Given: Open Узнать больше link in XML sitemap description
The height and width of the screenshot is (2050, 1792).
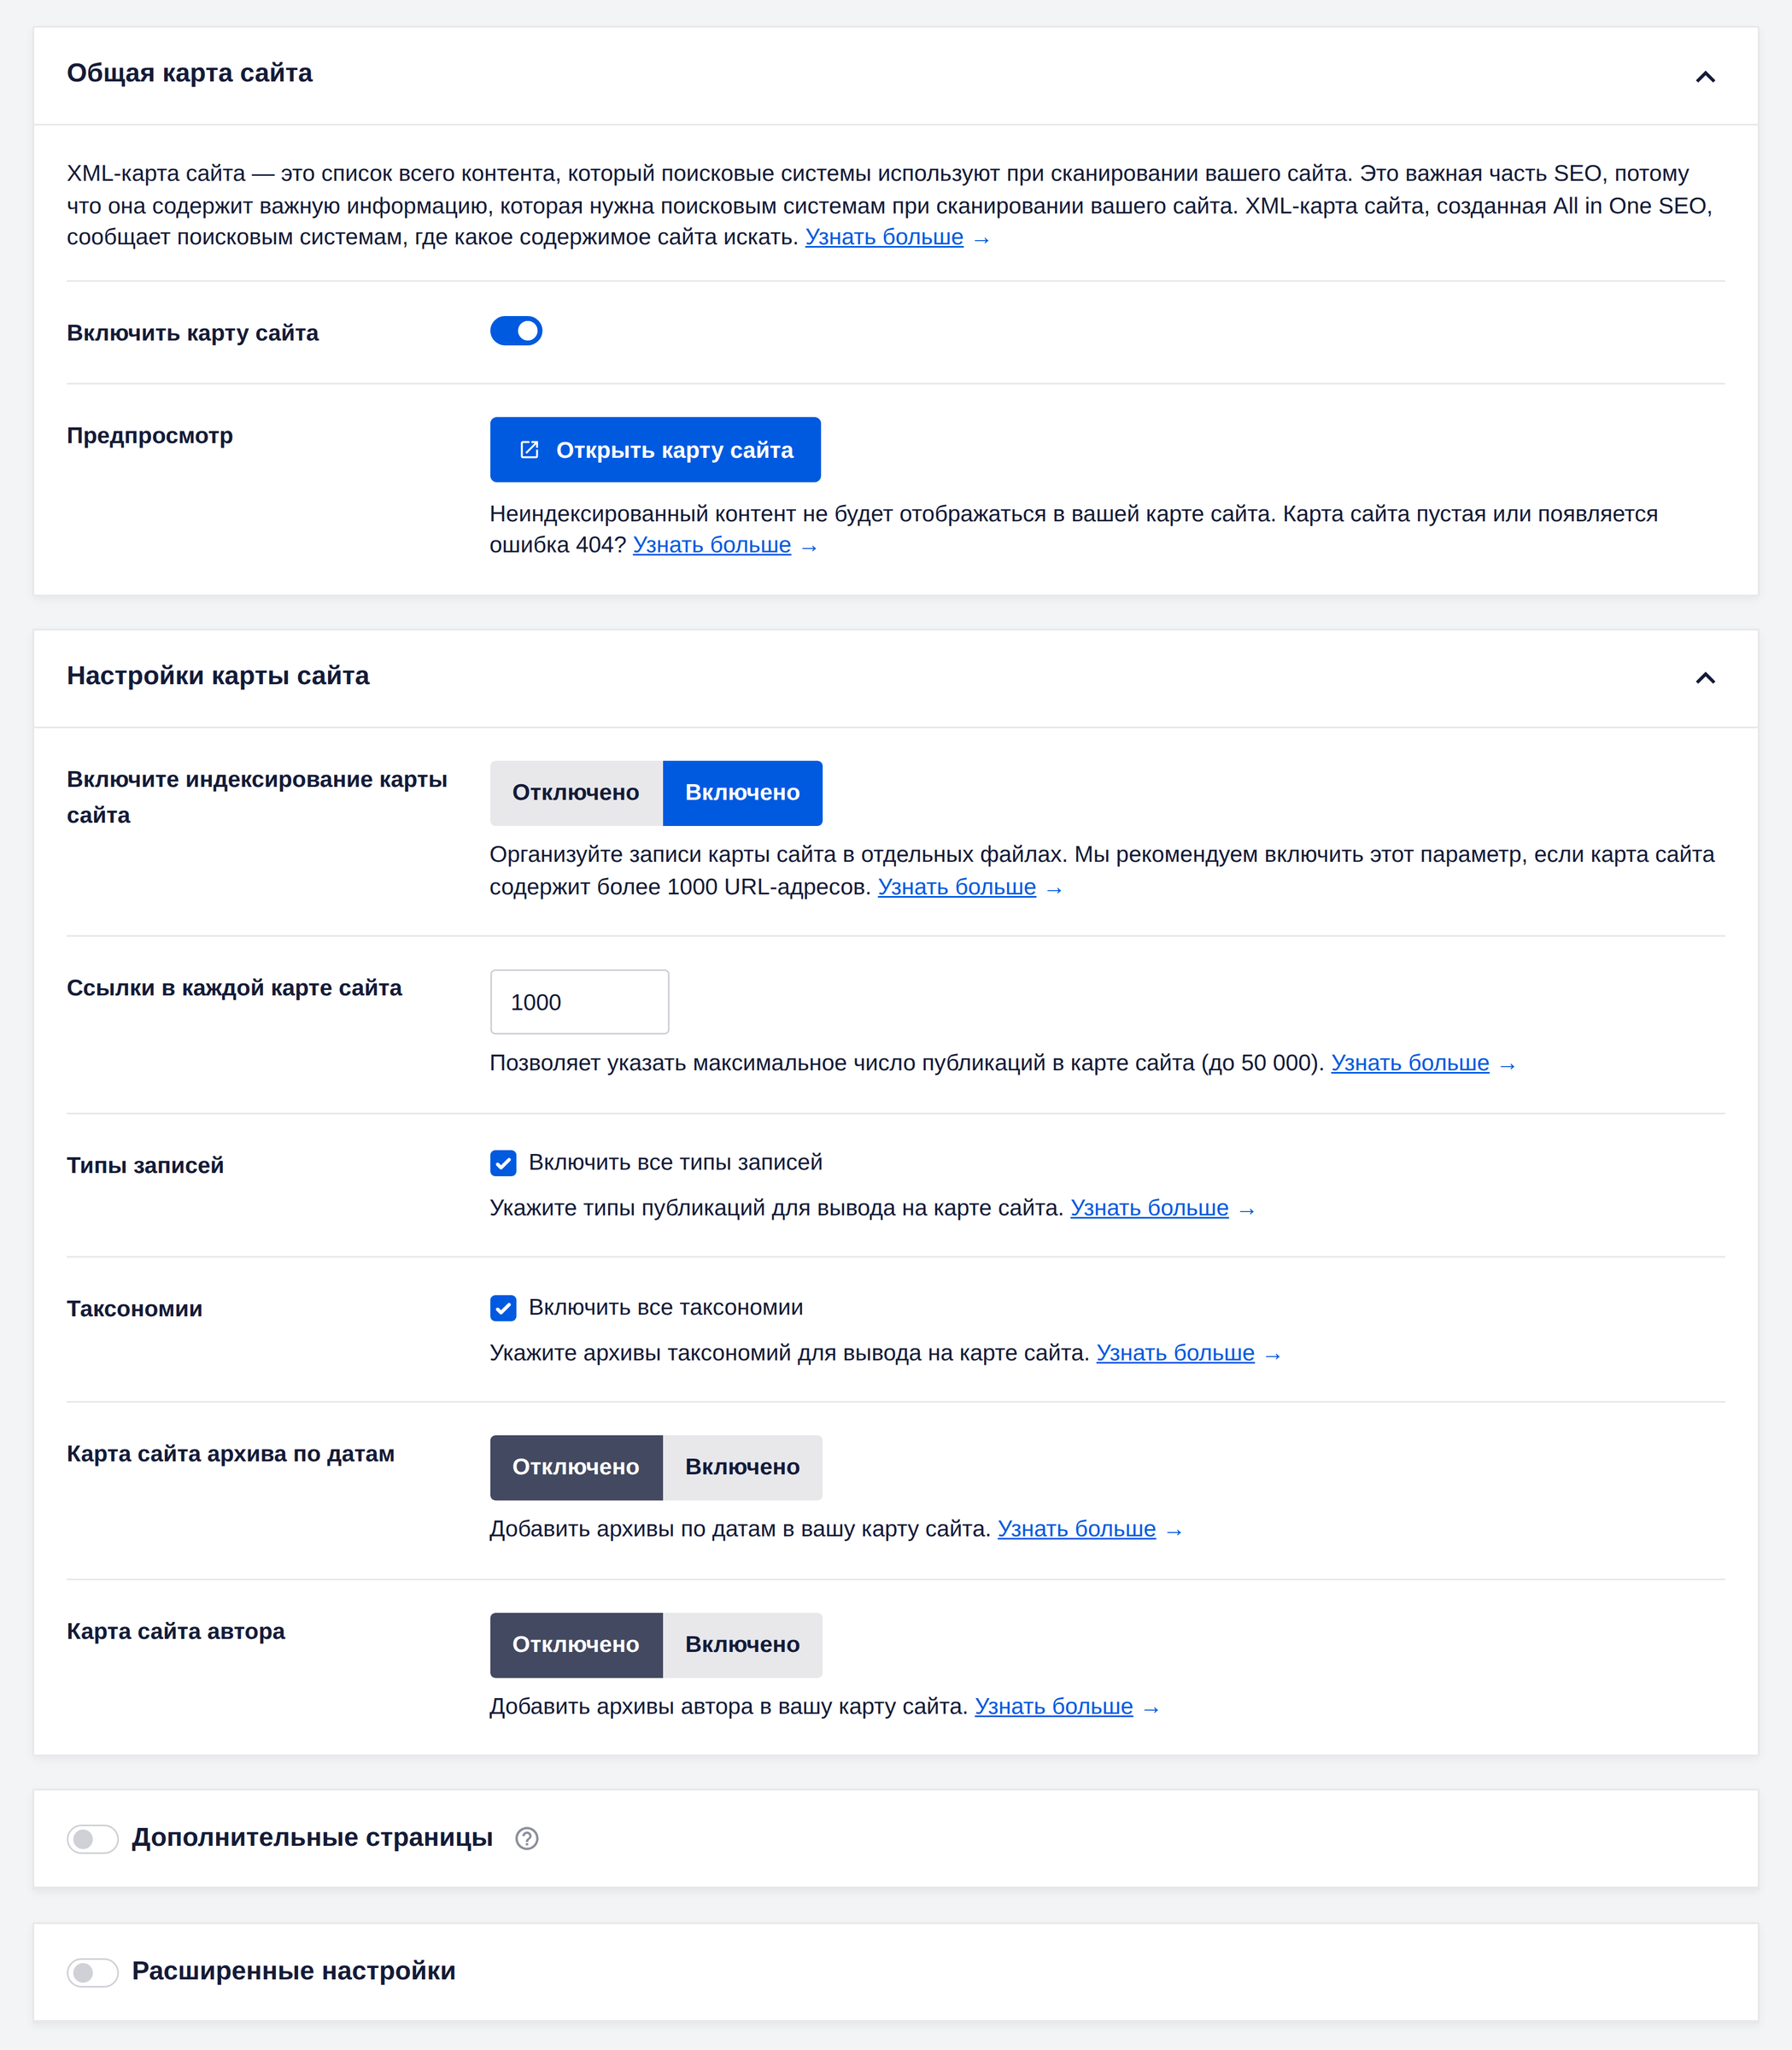Looking at the screenshot, I should 884,237.
